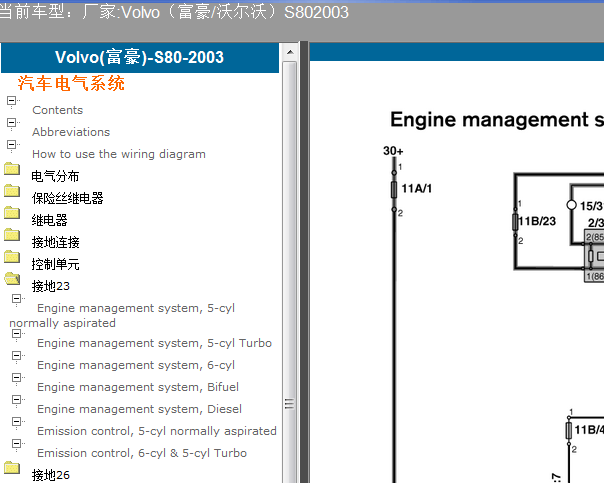Click the Volvo(富豪)-S80-2003 header
604x483 pixels.
[139, 57]
